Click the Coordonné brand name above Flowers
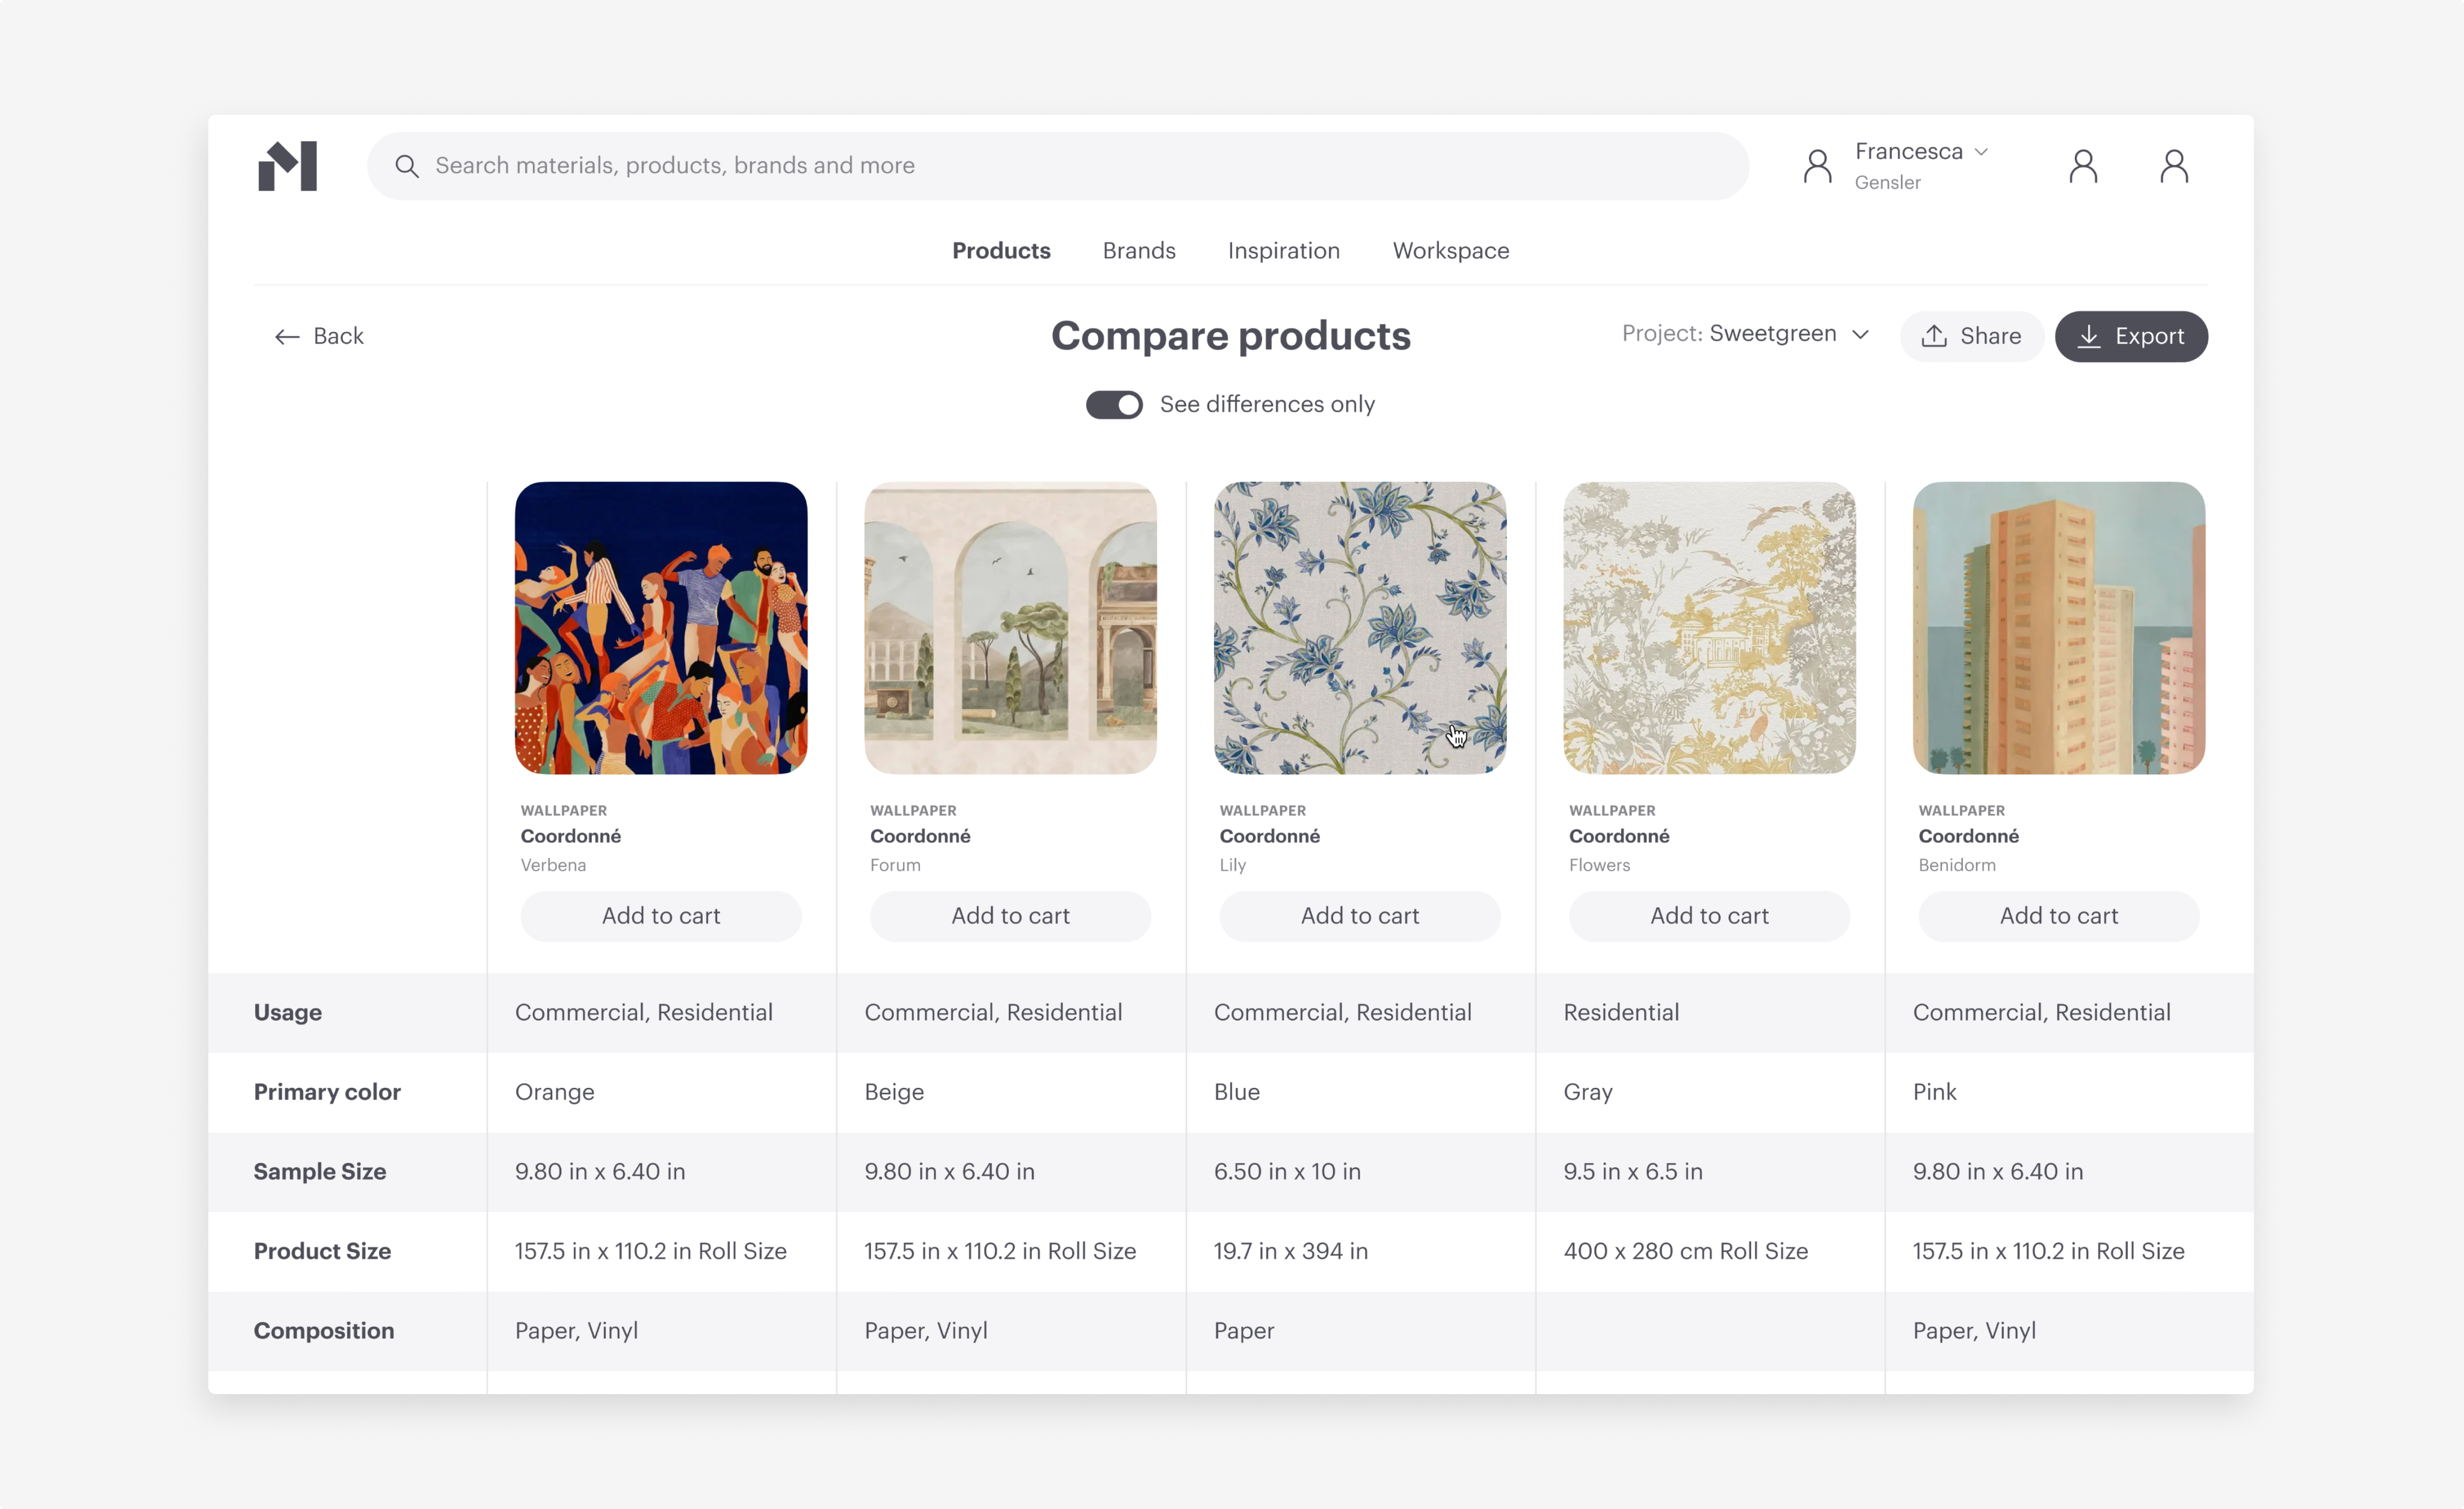This screenshot has width=2464, height=1509. (x=1619, y=836)
